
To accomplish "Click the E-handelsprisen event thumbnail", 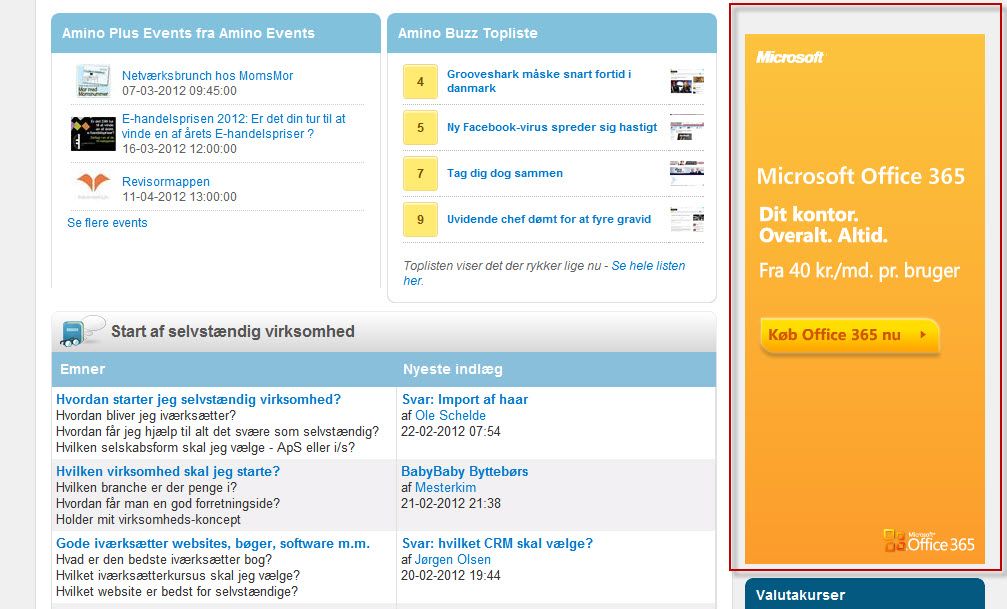I will point(93,134).
